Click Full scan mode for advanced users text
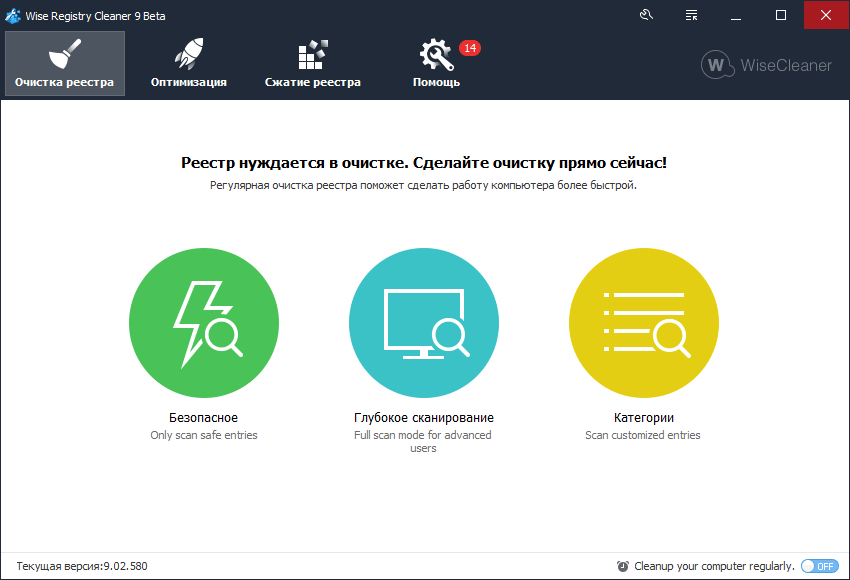This screenshot has width=850, height=580. 423,442
